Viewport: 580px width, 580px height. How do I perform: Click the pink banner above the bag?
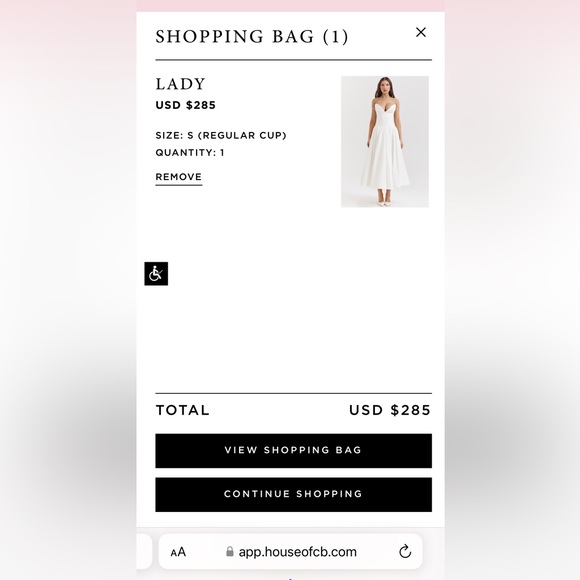point(290,6)
